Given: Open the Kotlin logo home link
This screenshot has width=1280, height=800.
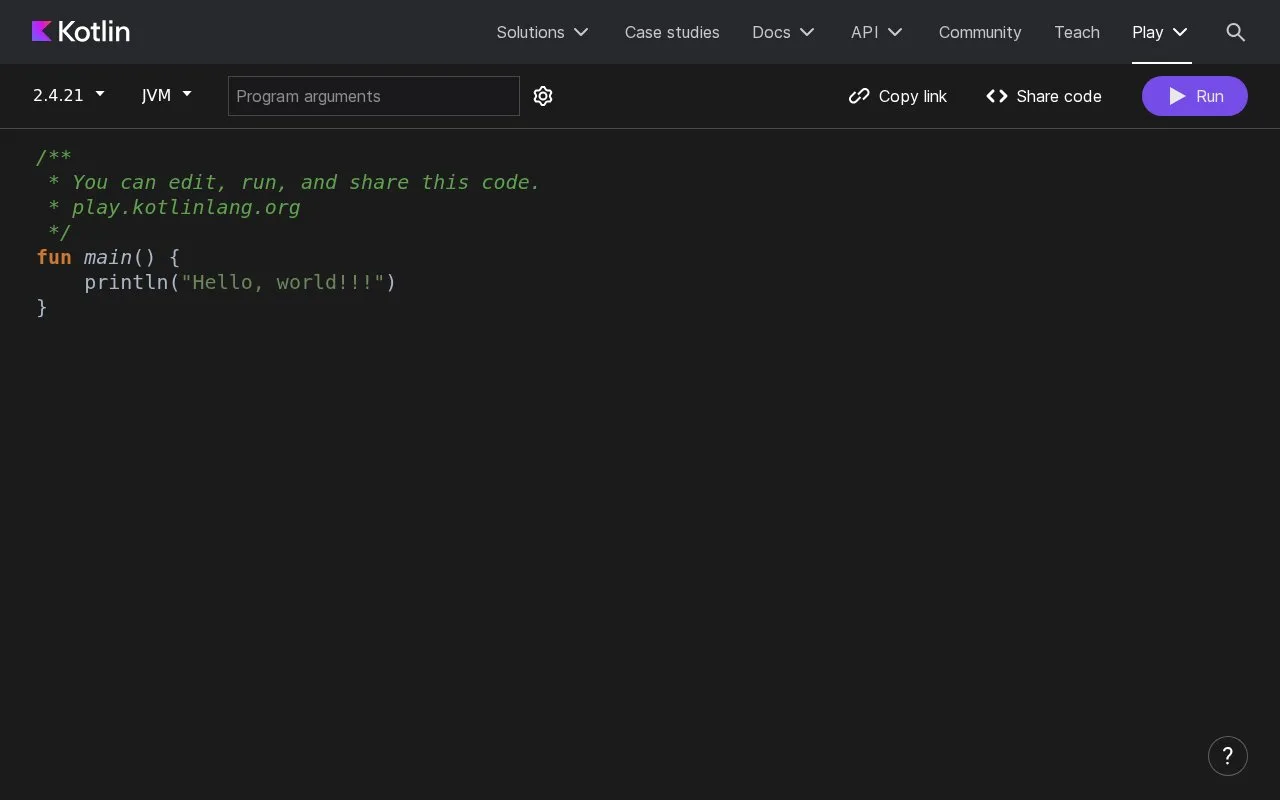Looking at the screenshot, I should 81,32.
